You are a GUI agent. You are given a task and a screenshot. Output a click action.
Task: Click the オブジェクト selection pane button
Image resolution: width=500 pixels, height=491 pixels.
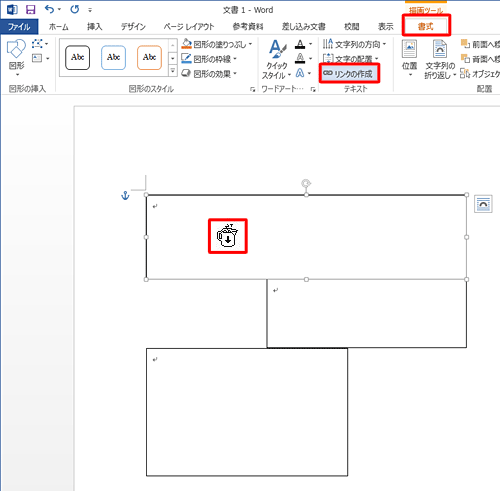pyautogui.click(x=480, y=74)
